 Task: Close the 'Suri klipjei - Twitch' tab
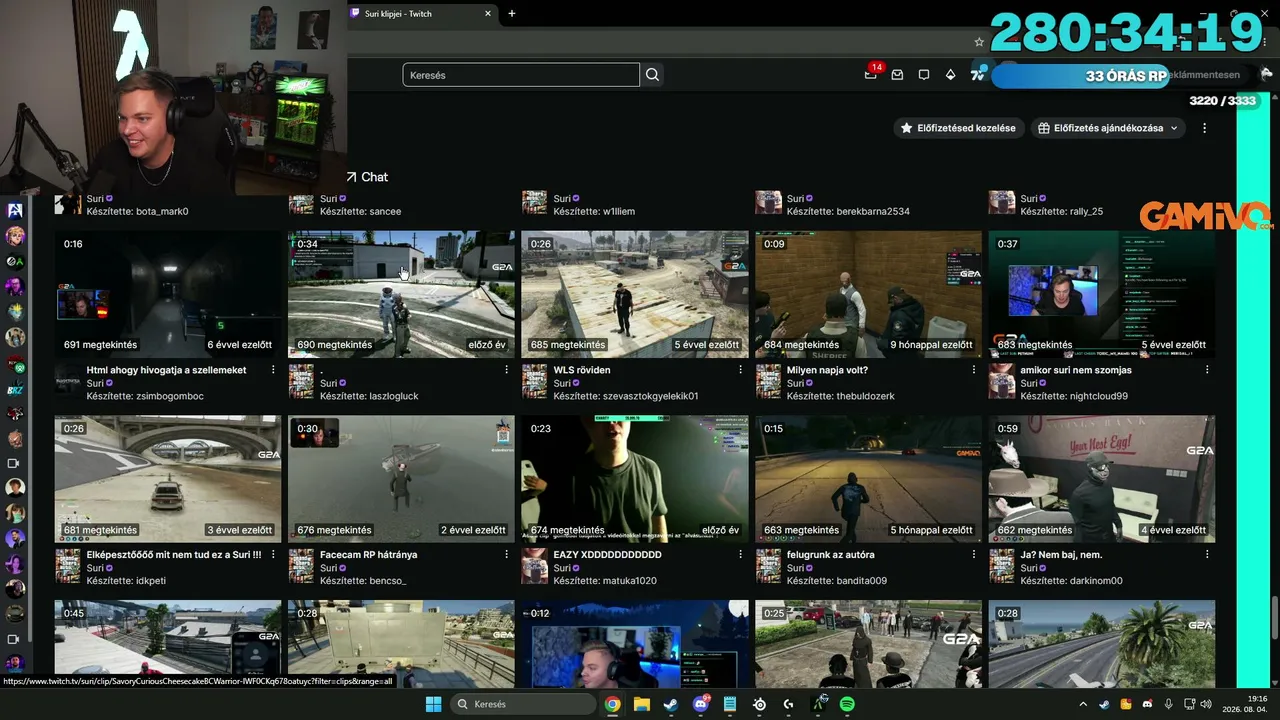click(488, 14)
